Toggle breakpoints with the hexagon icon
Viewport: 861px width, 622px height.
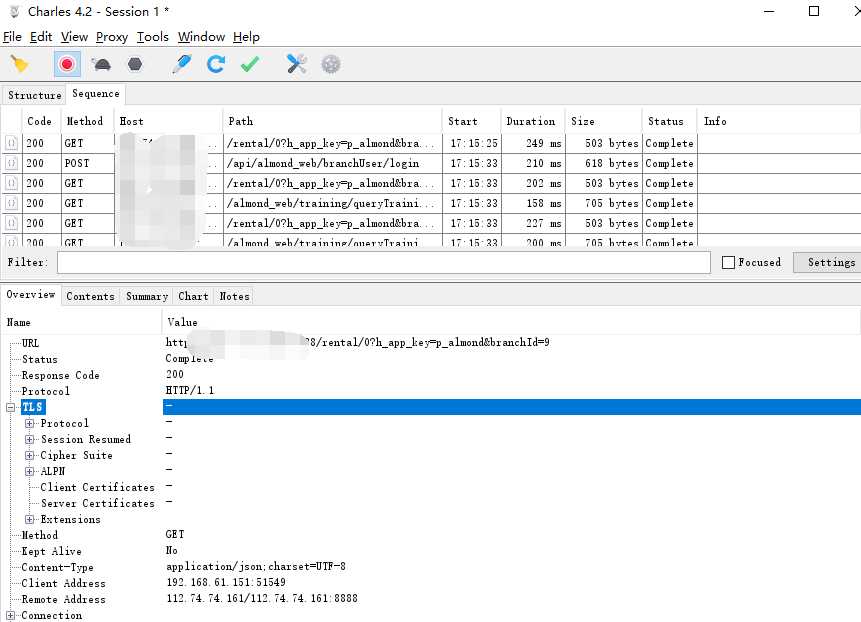[135, 64]
